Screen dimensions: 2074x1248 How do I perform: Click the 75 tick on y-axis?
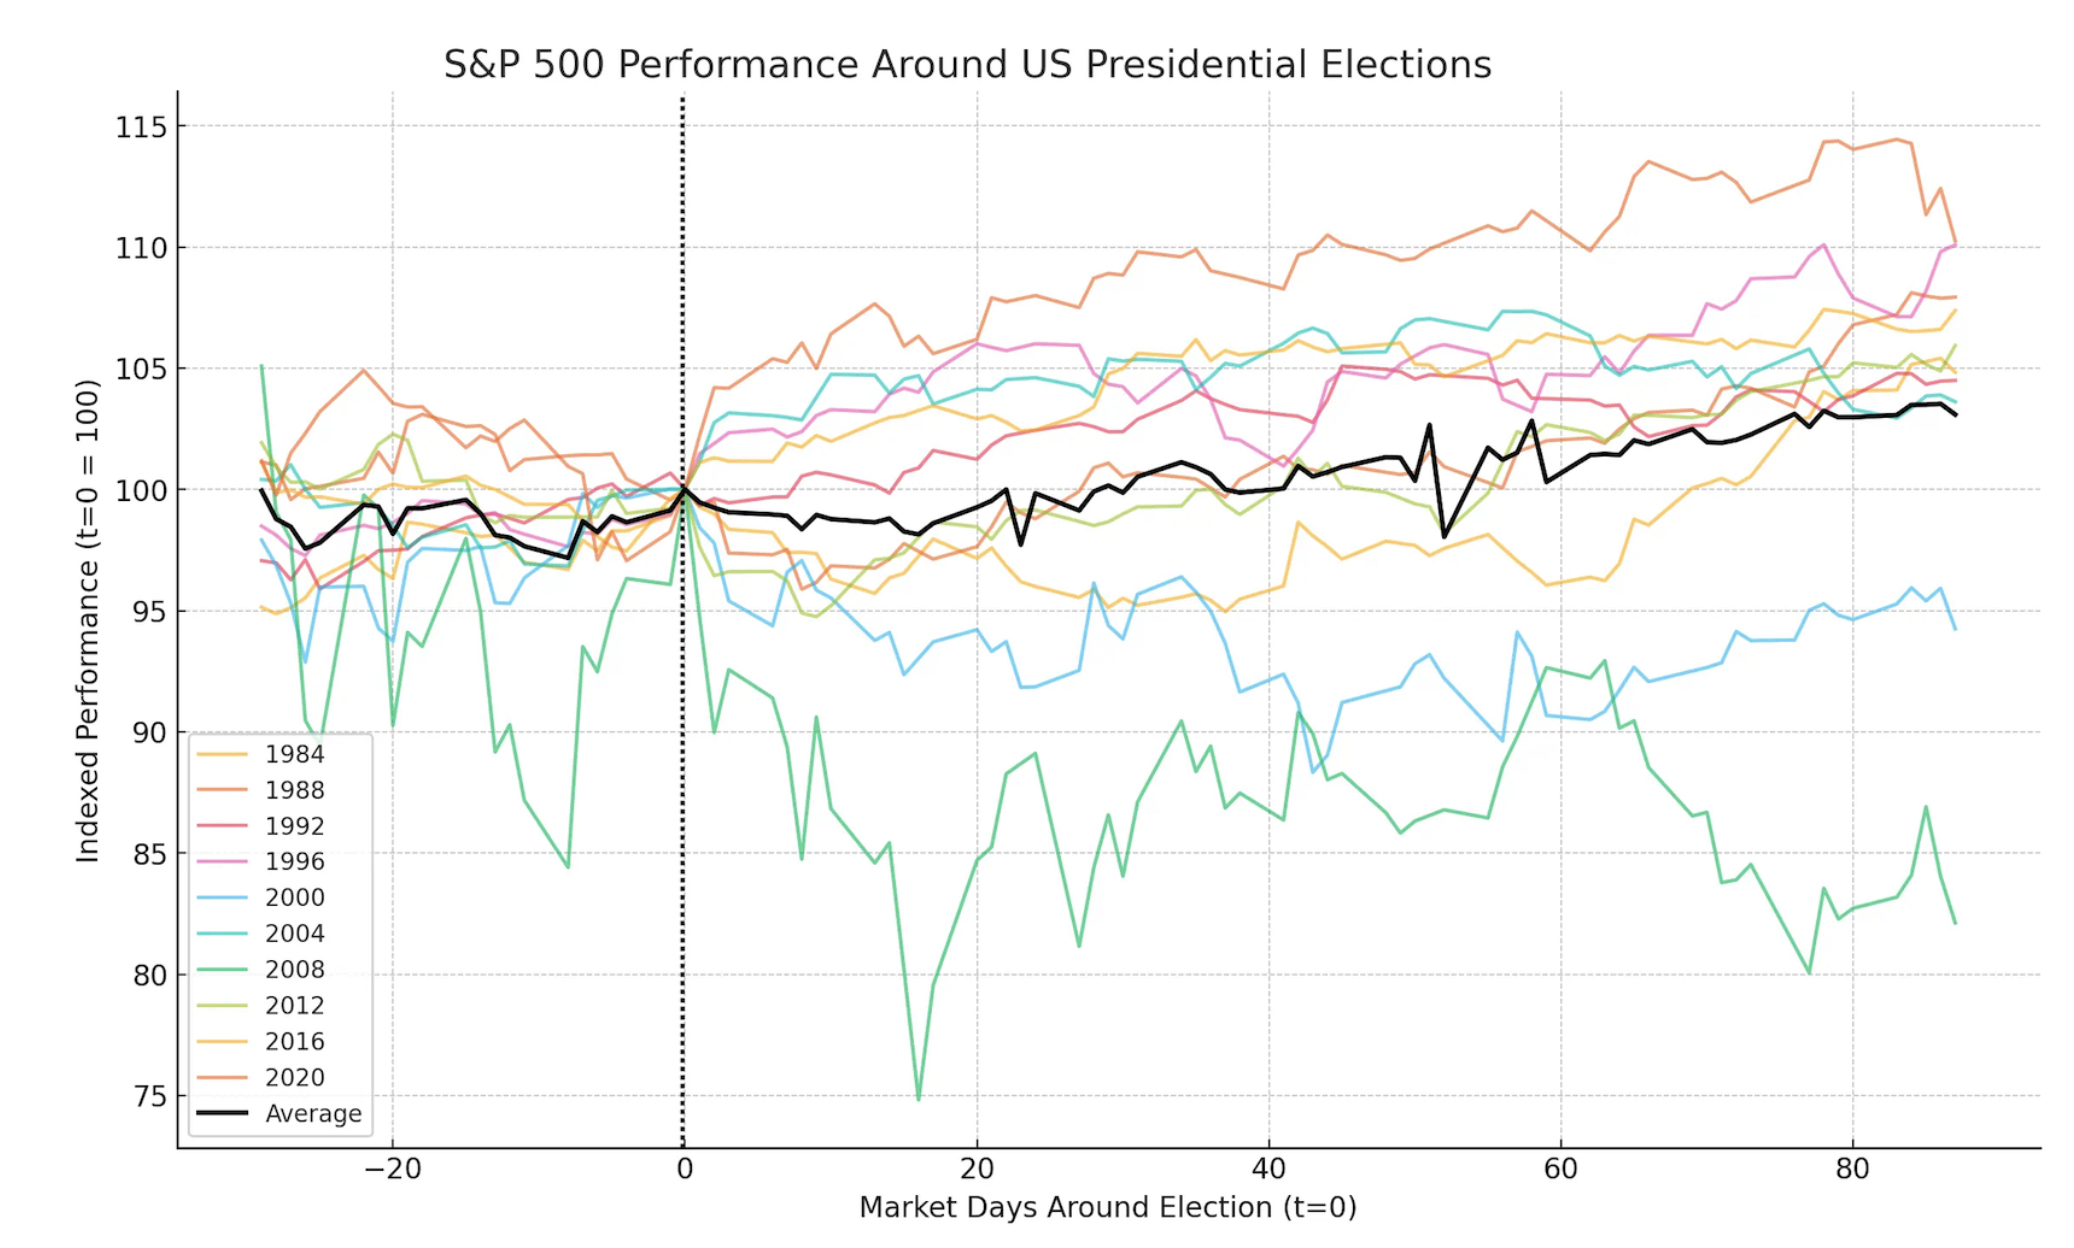tap(150, 1096)
